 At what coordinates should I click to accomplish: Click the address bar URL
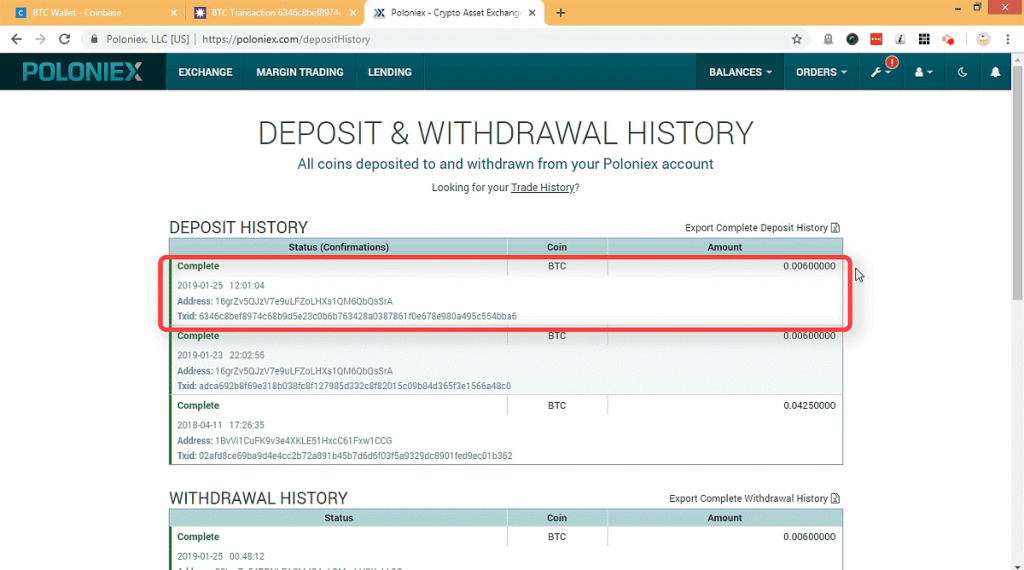[286, 39]
